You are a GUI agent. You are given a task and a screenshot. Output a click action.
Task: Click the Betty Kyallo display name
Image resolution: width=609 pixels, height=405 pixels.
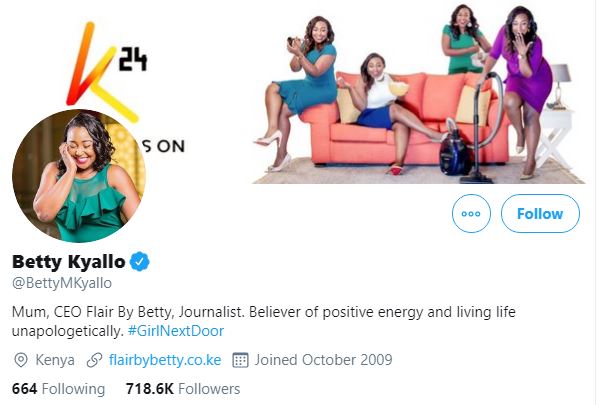coord(70,262)
